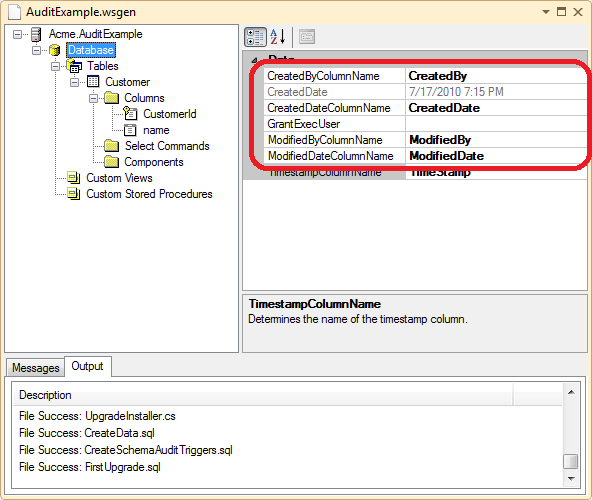Collapse the Columns folder node

pos(93,99)
